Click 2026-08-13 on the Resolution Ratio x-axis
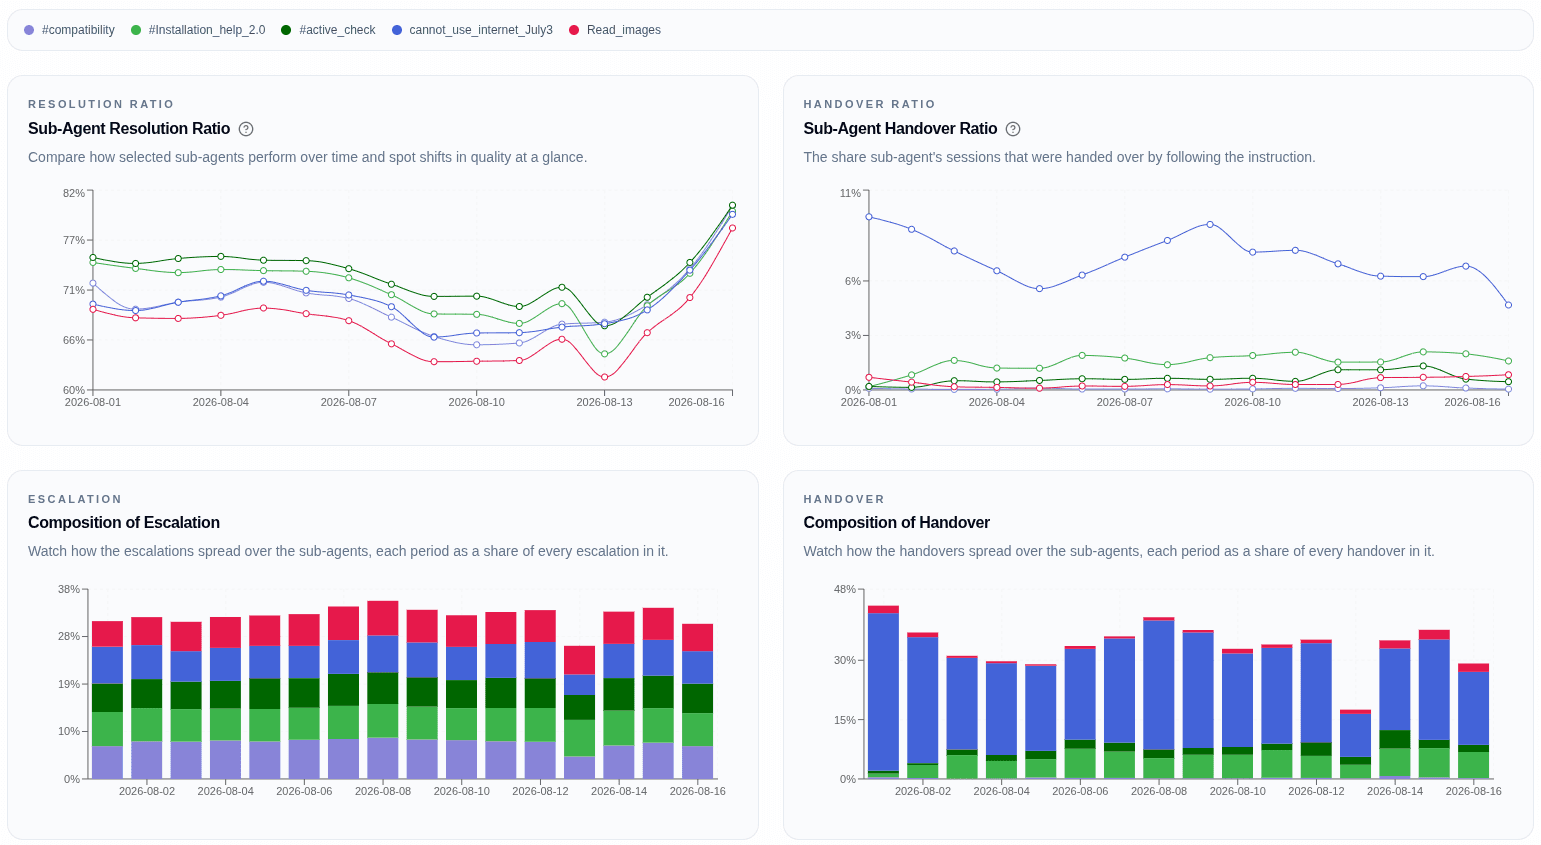The image size is (1541, 845). click(x=604, y=402)
